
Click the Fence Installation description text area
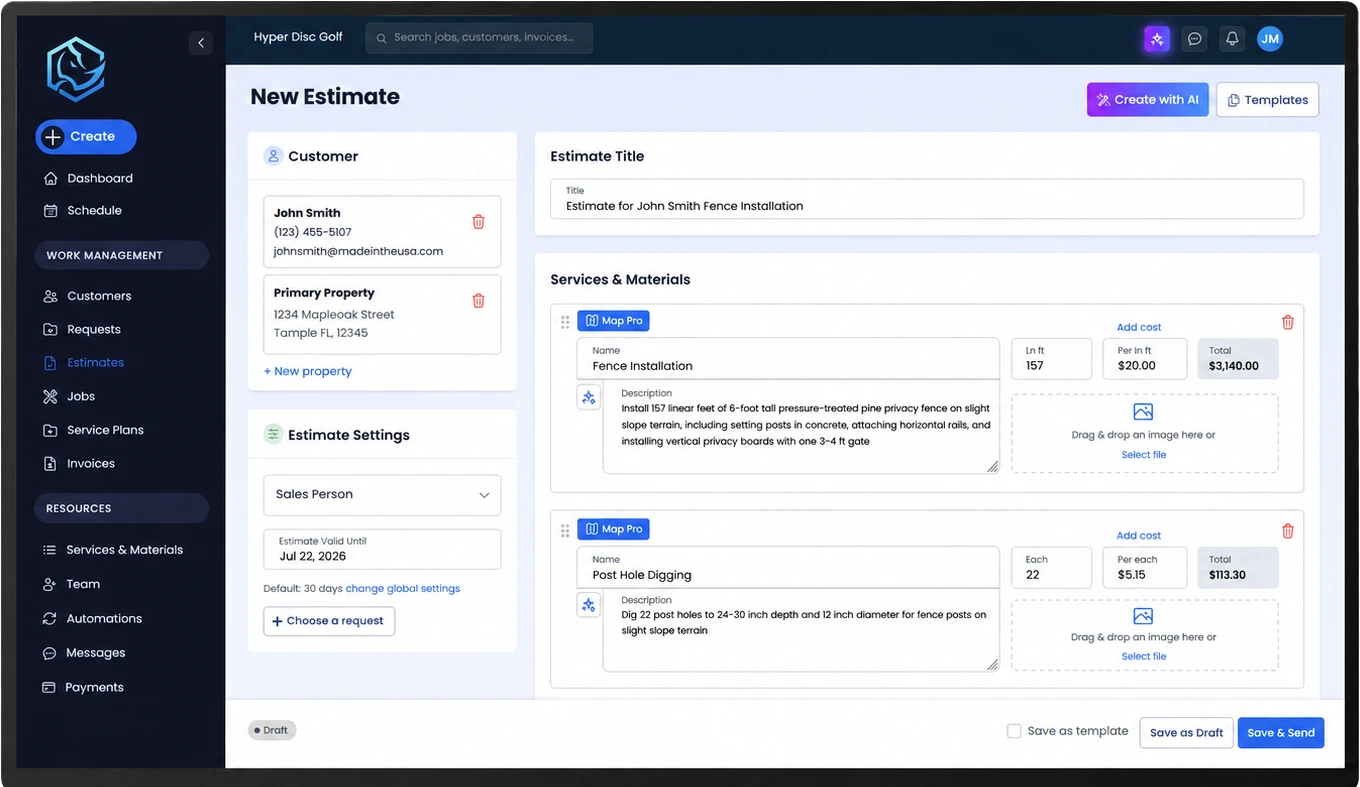tap(801, 427)
